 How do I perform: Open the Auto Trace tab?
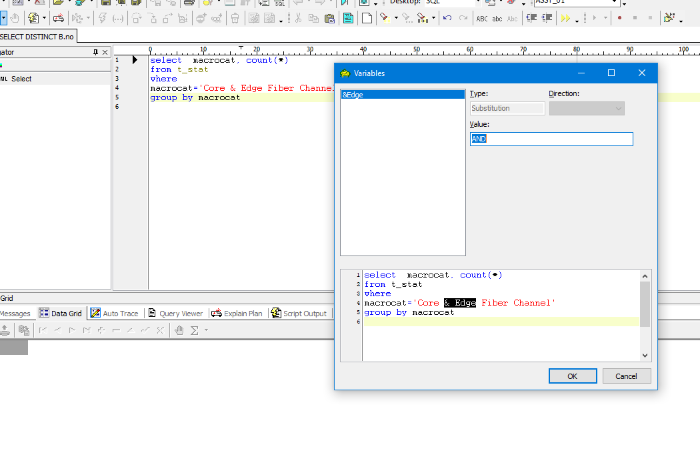pyautogui.click(x=115, y=313)
